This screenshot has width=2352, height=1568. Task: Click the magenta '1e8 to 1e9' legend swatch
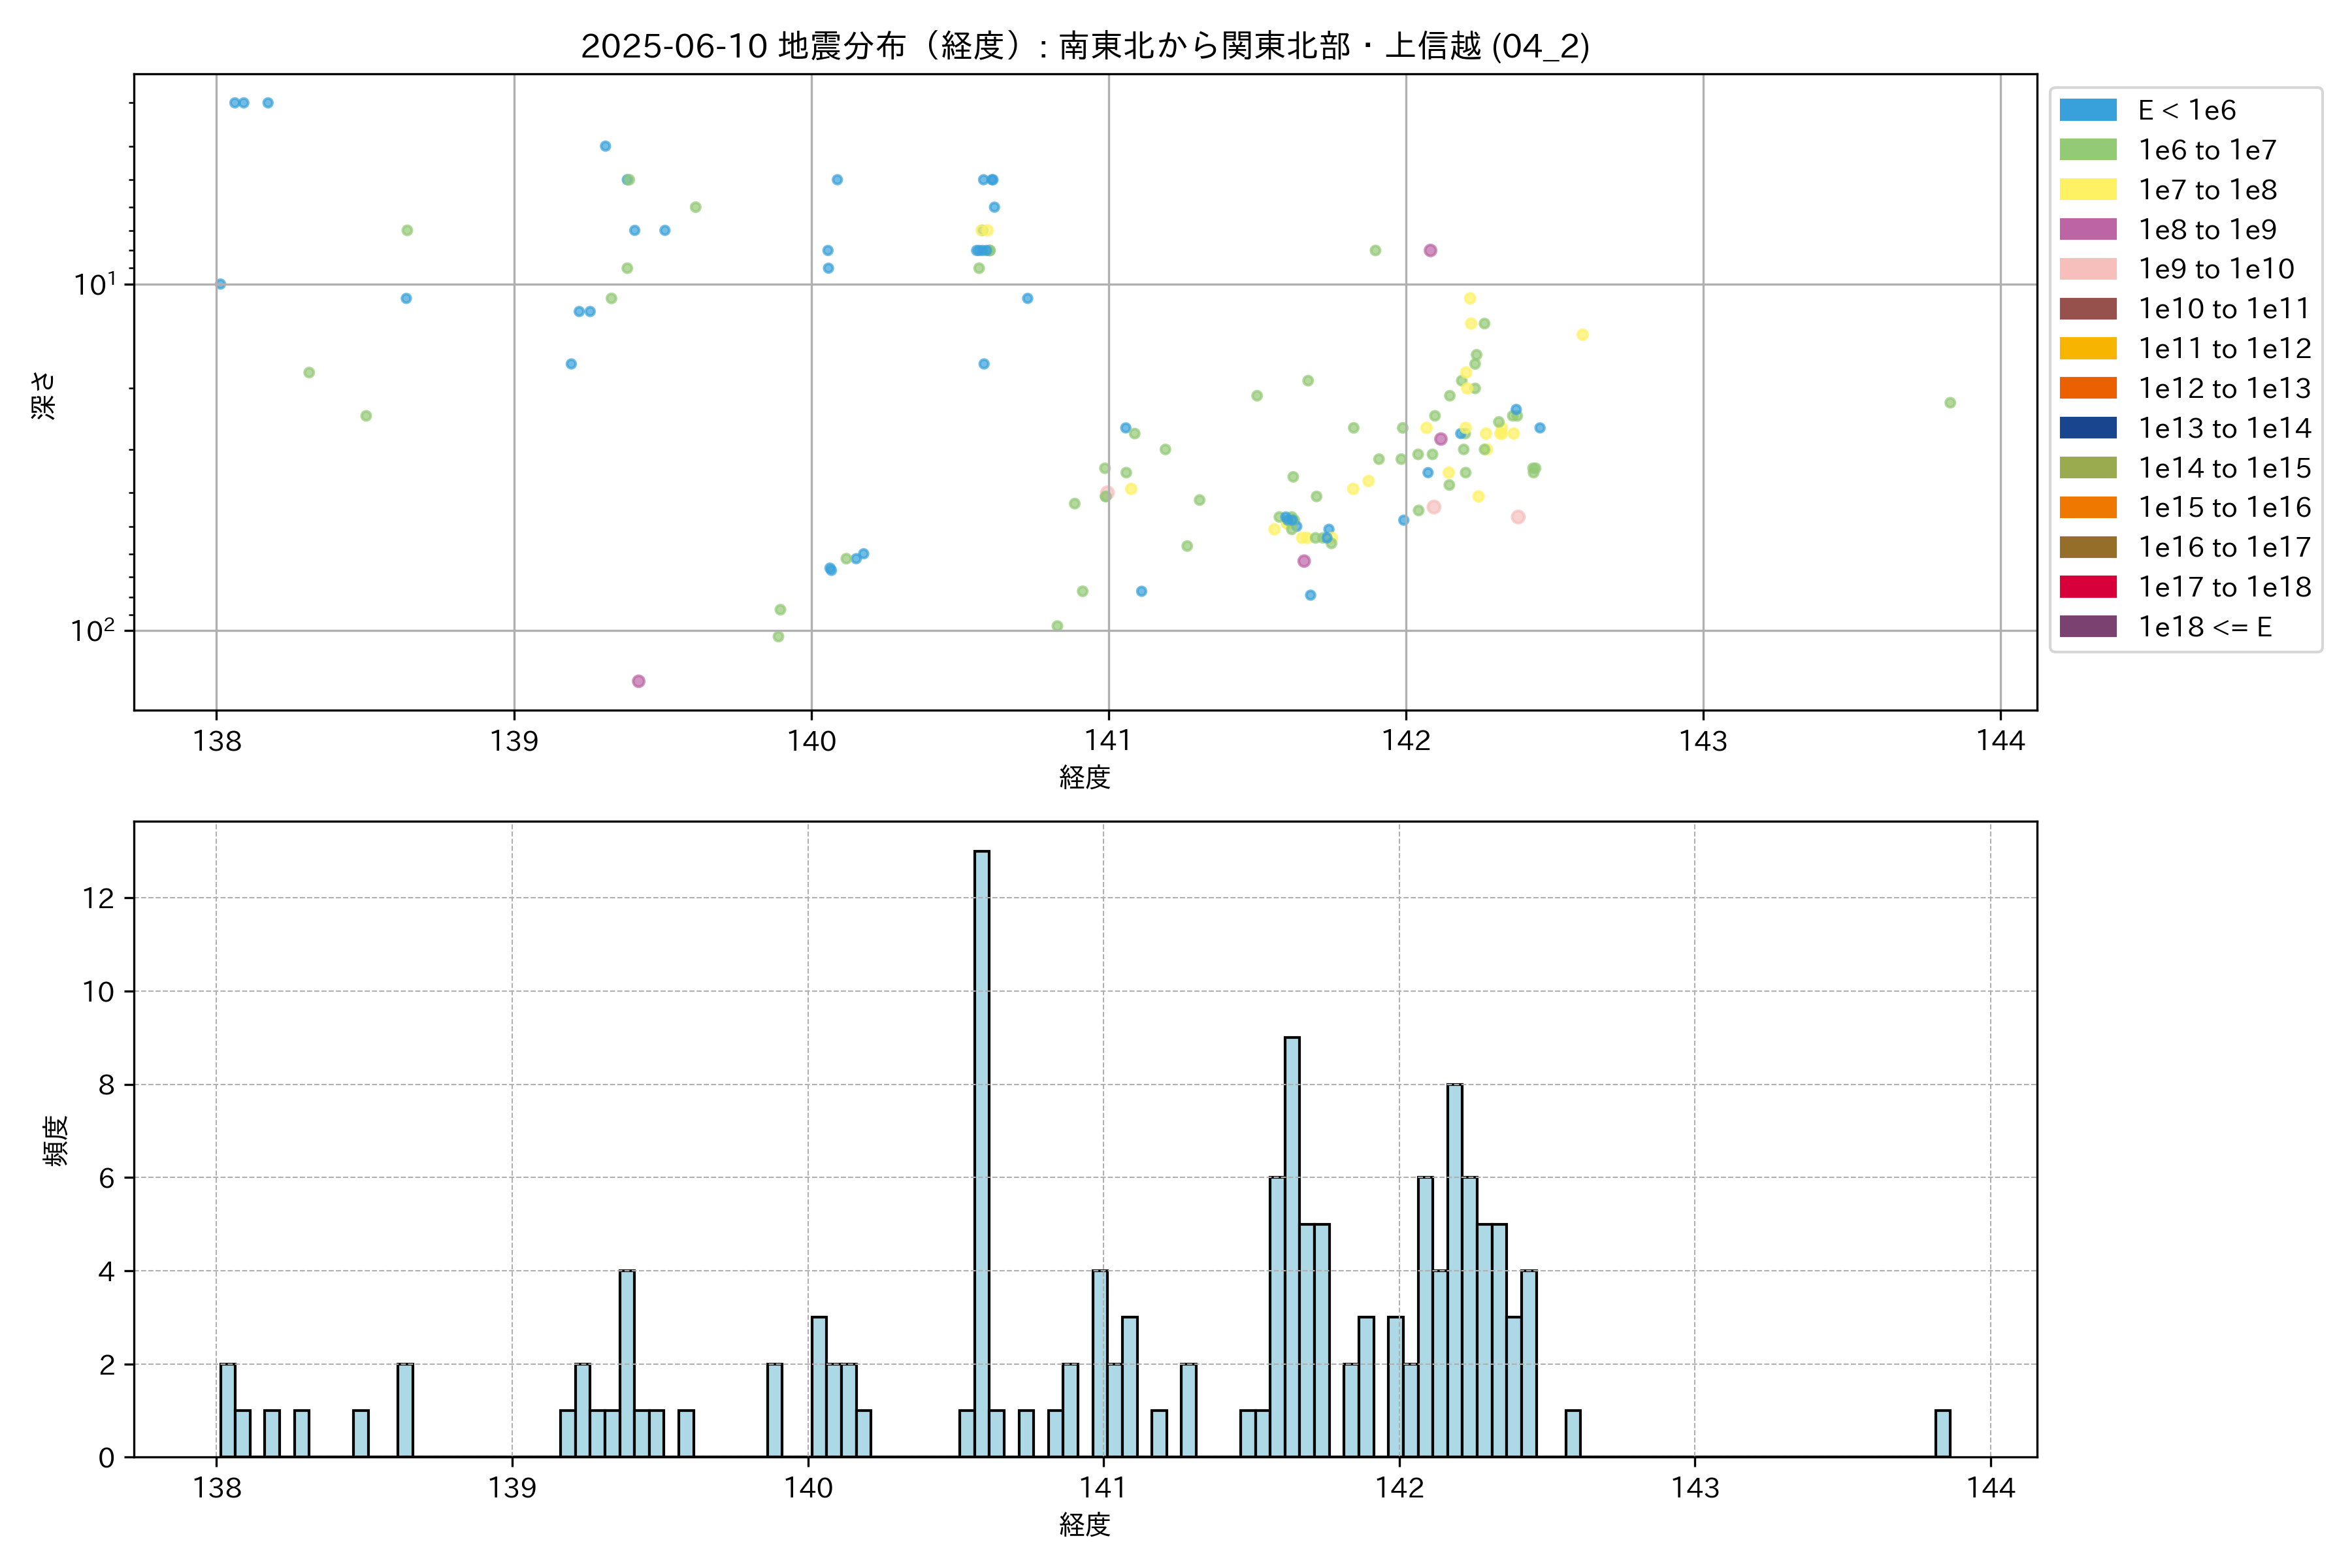[2087, 230]
